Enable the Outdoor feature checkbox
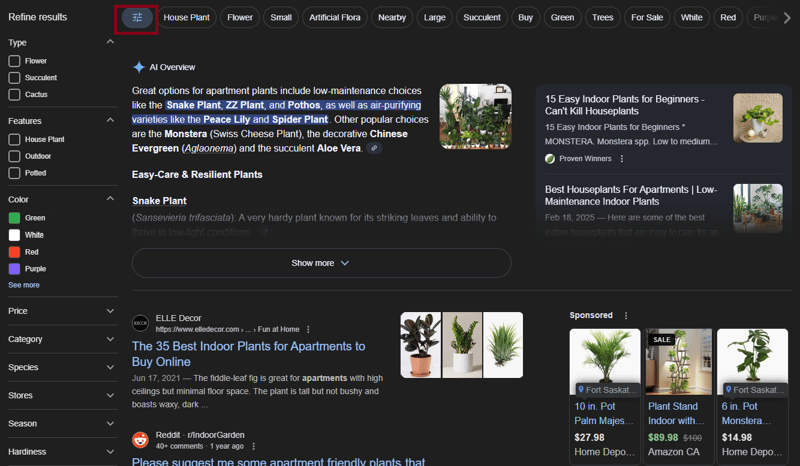 14,156
